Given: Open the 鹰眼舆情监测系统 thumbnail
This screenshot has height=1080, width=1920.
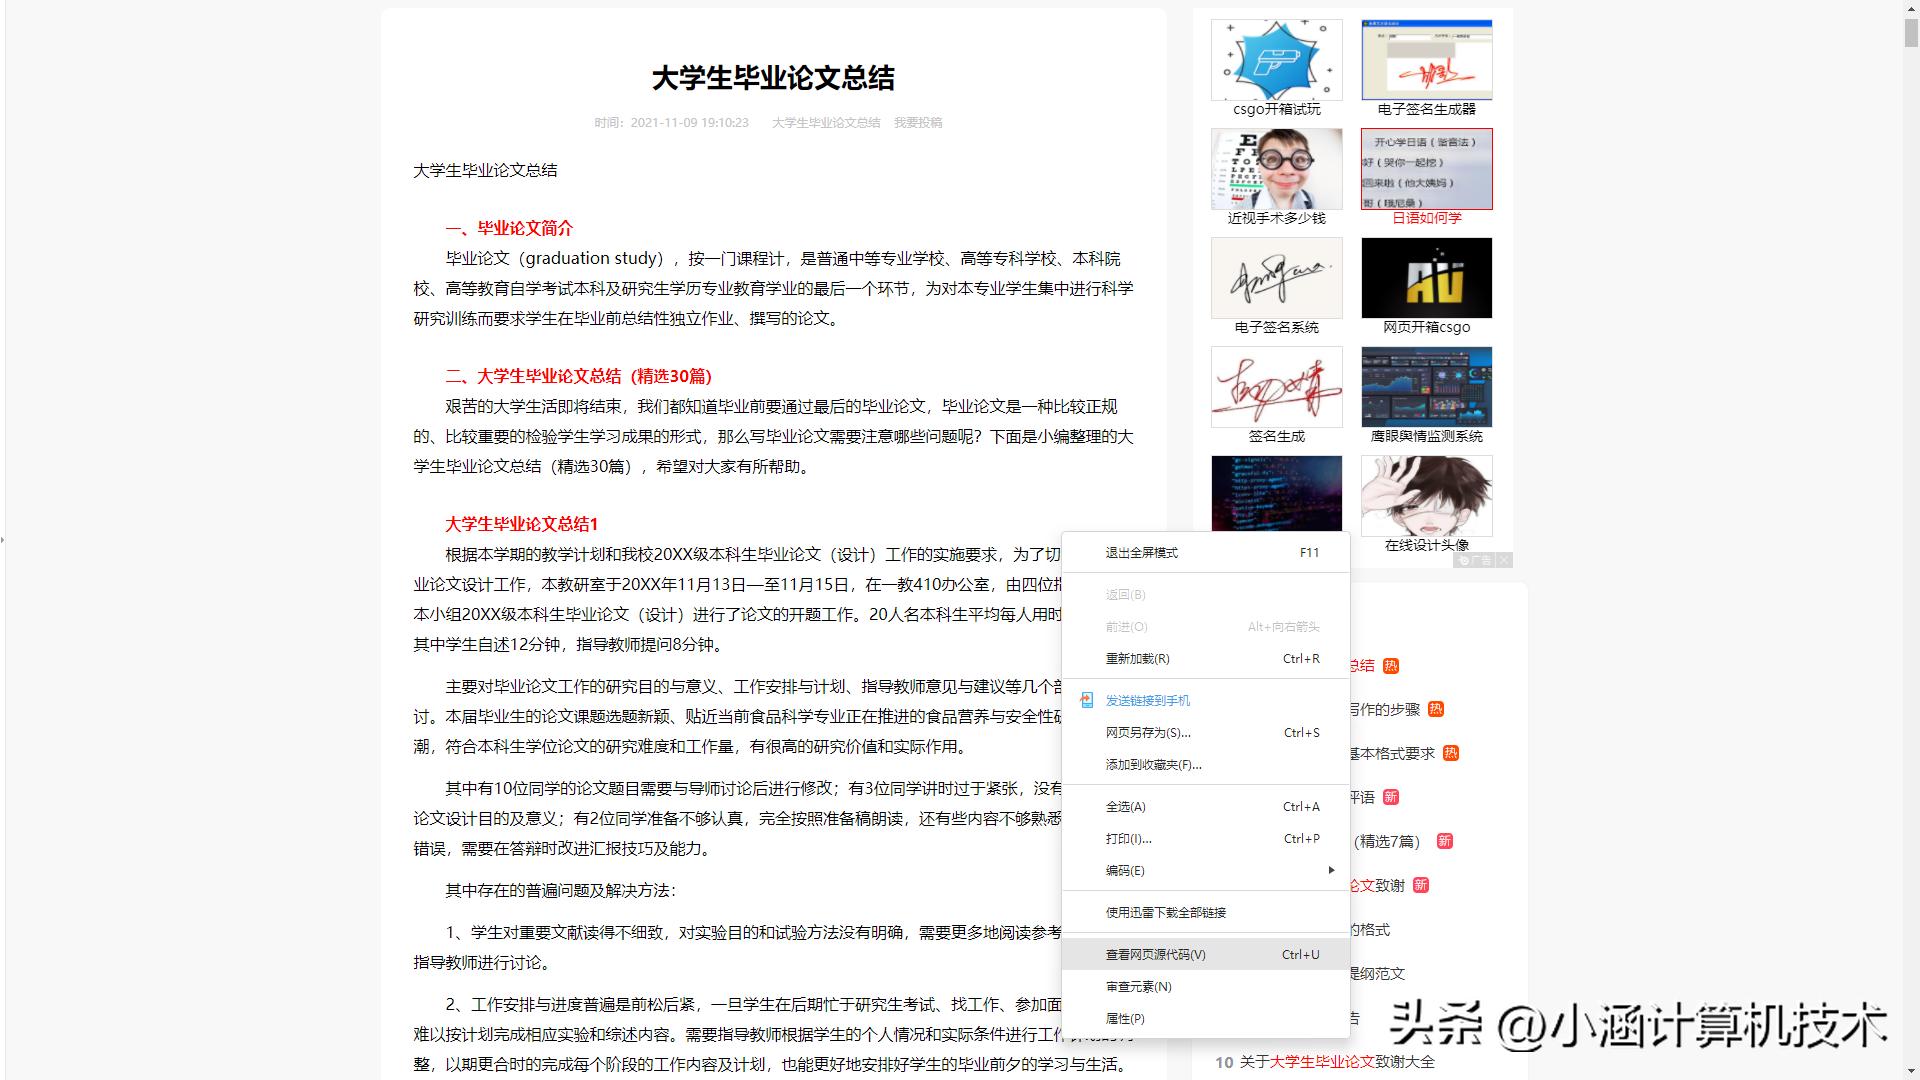Looking at the screenshot, I should [x=1426, y=387].
